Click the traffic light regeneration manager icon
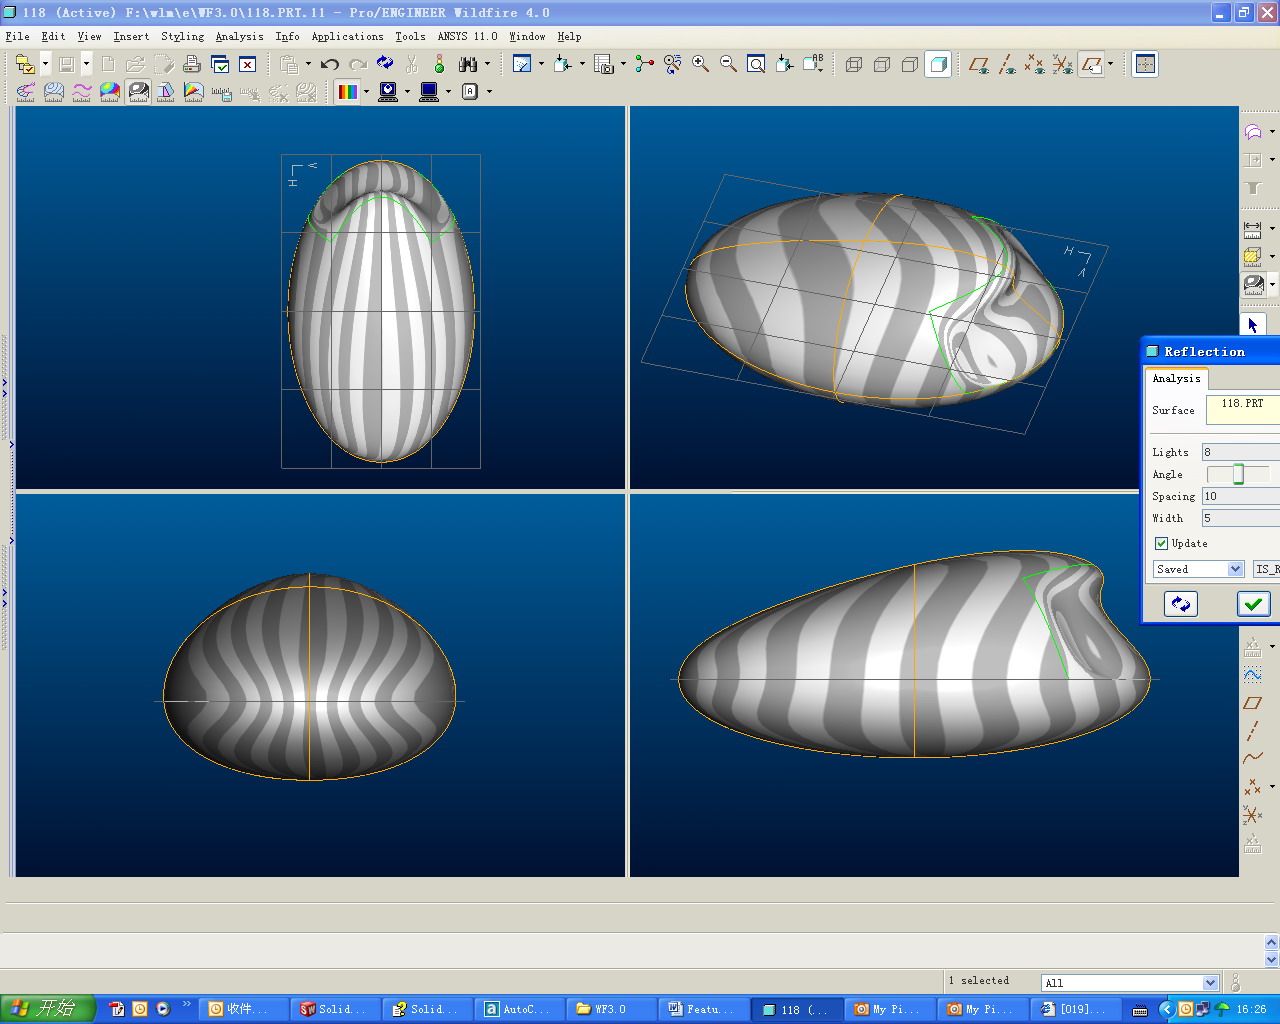This screenshot has height=1024, width=1280. coord(439,64)
